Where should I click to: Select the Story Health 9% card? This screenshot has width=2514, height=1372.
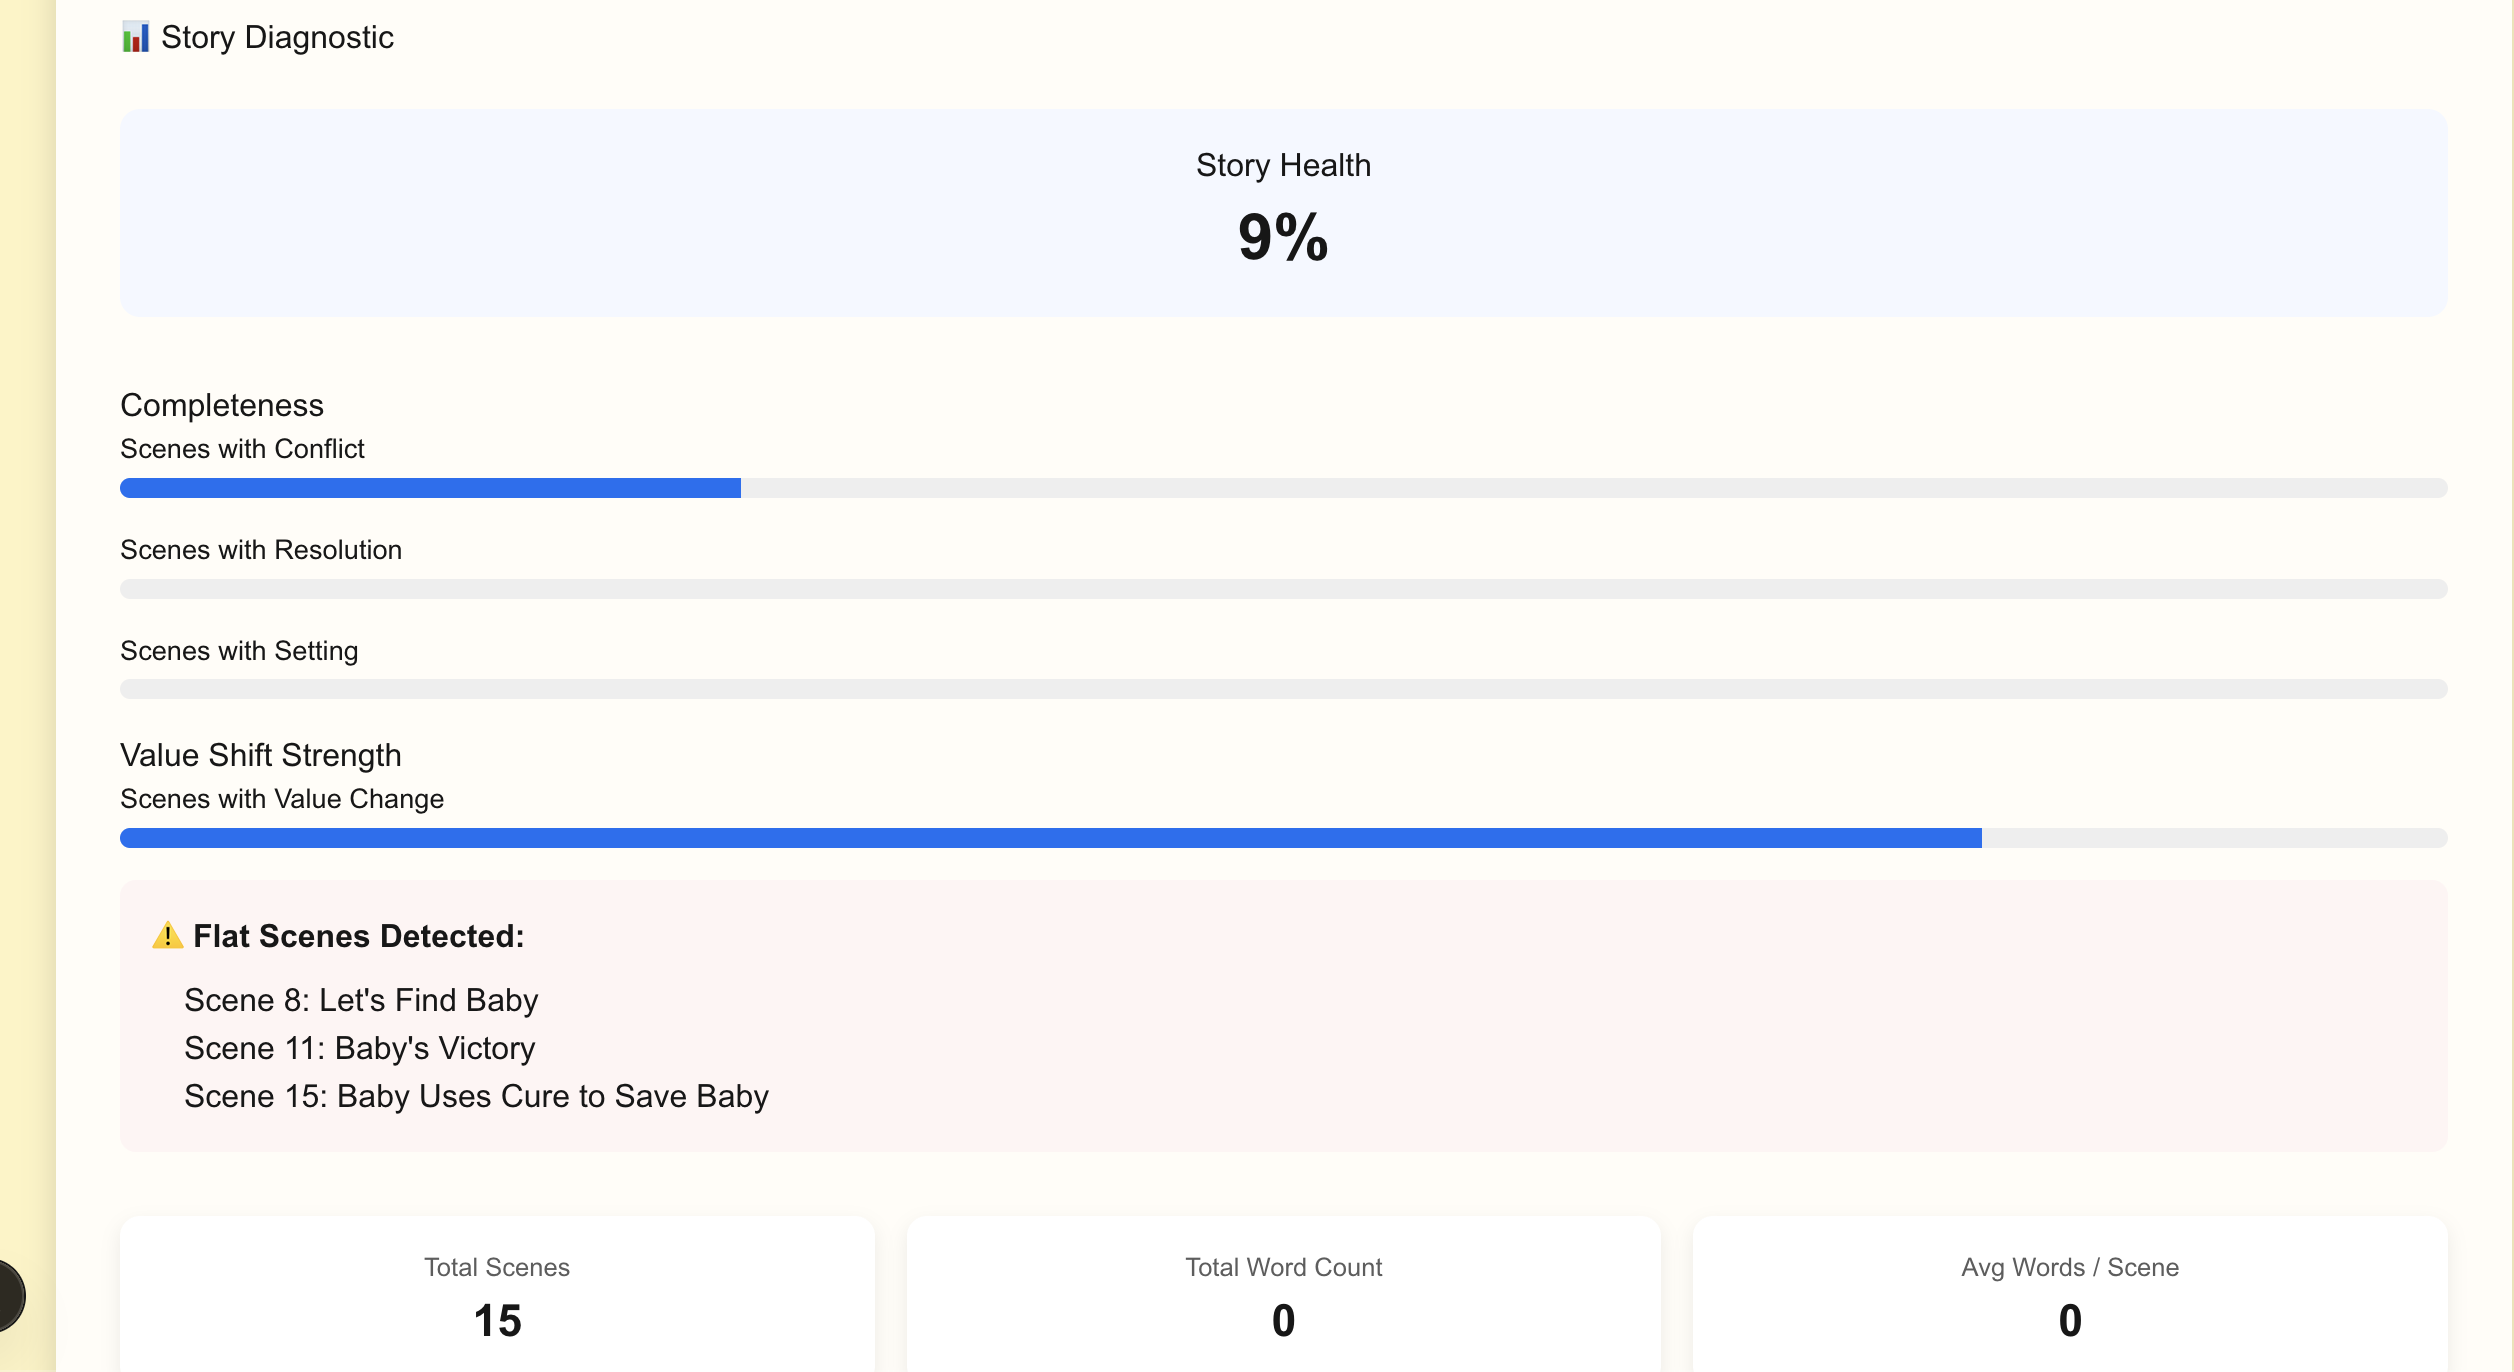click(x=1283, y=213)
